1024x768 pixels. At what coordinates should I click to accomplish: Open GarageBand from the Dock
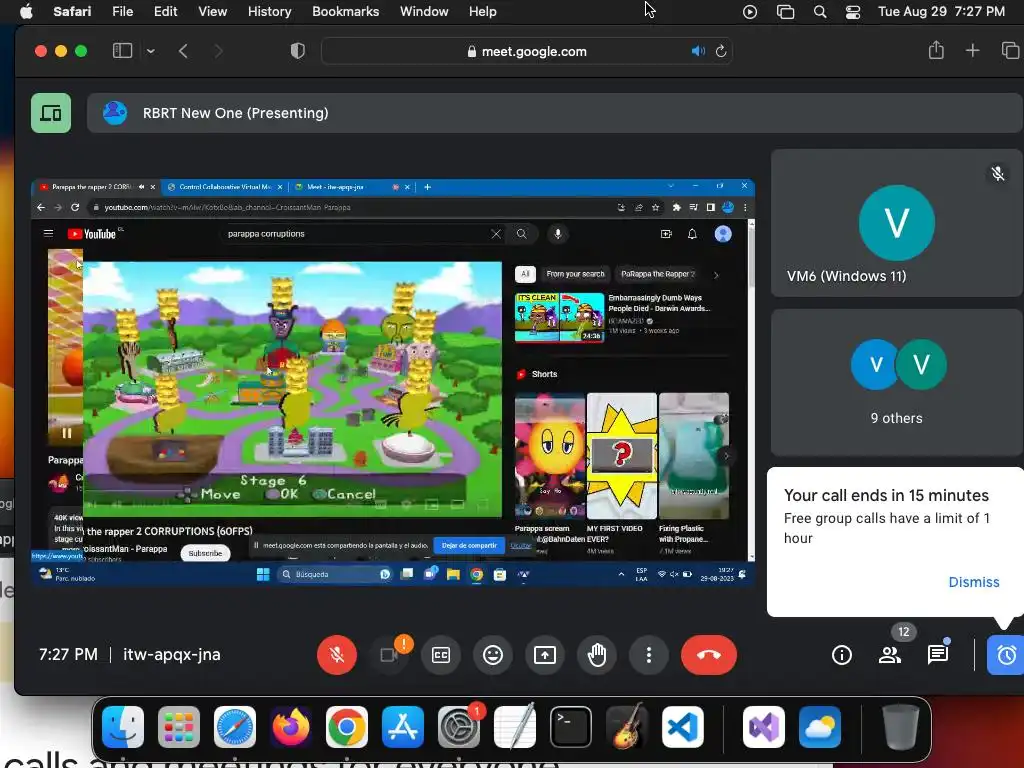[627, 727]
